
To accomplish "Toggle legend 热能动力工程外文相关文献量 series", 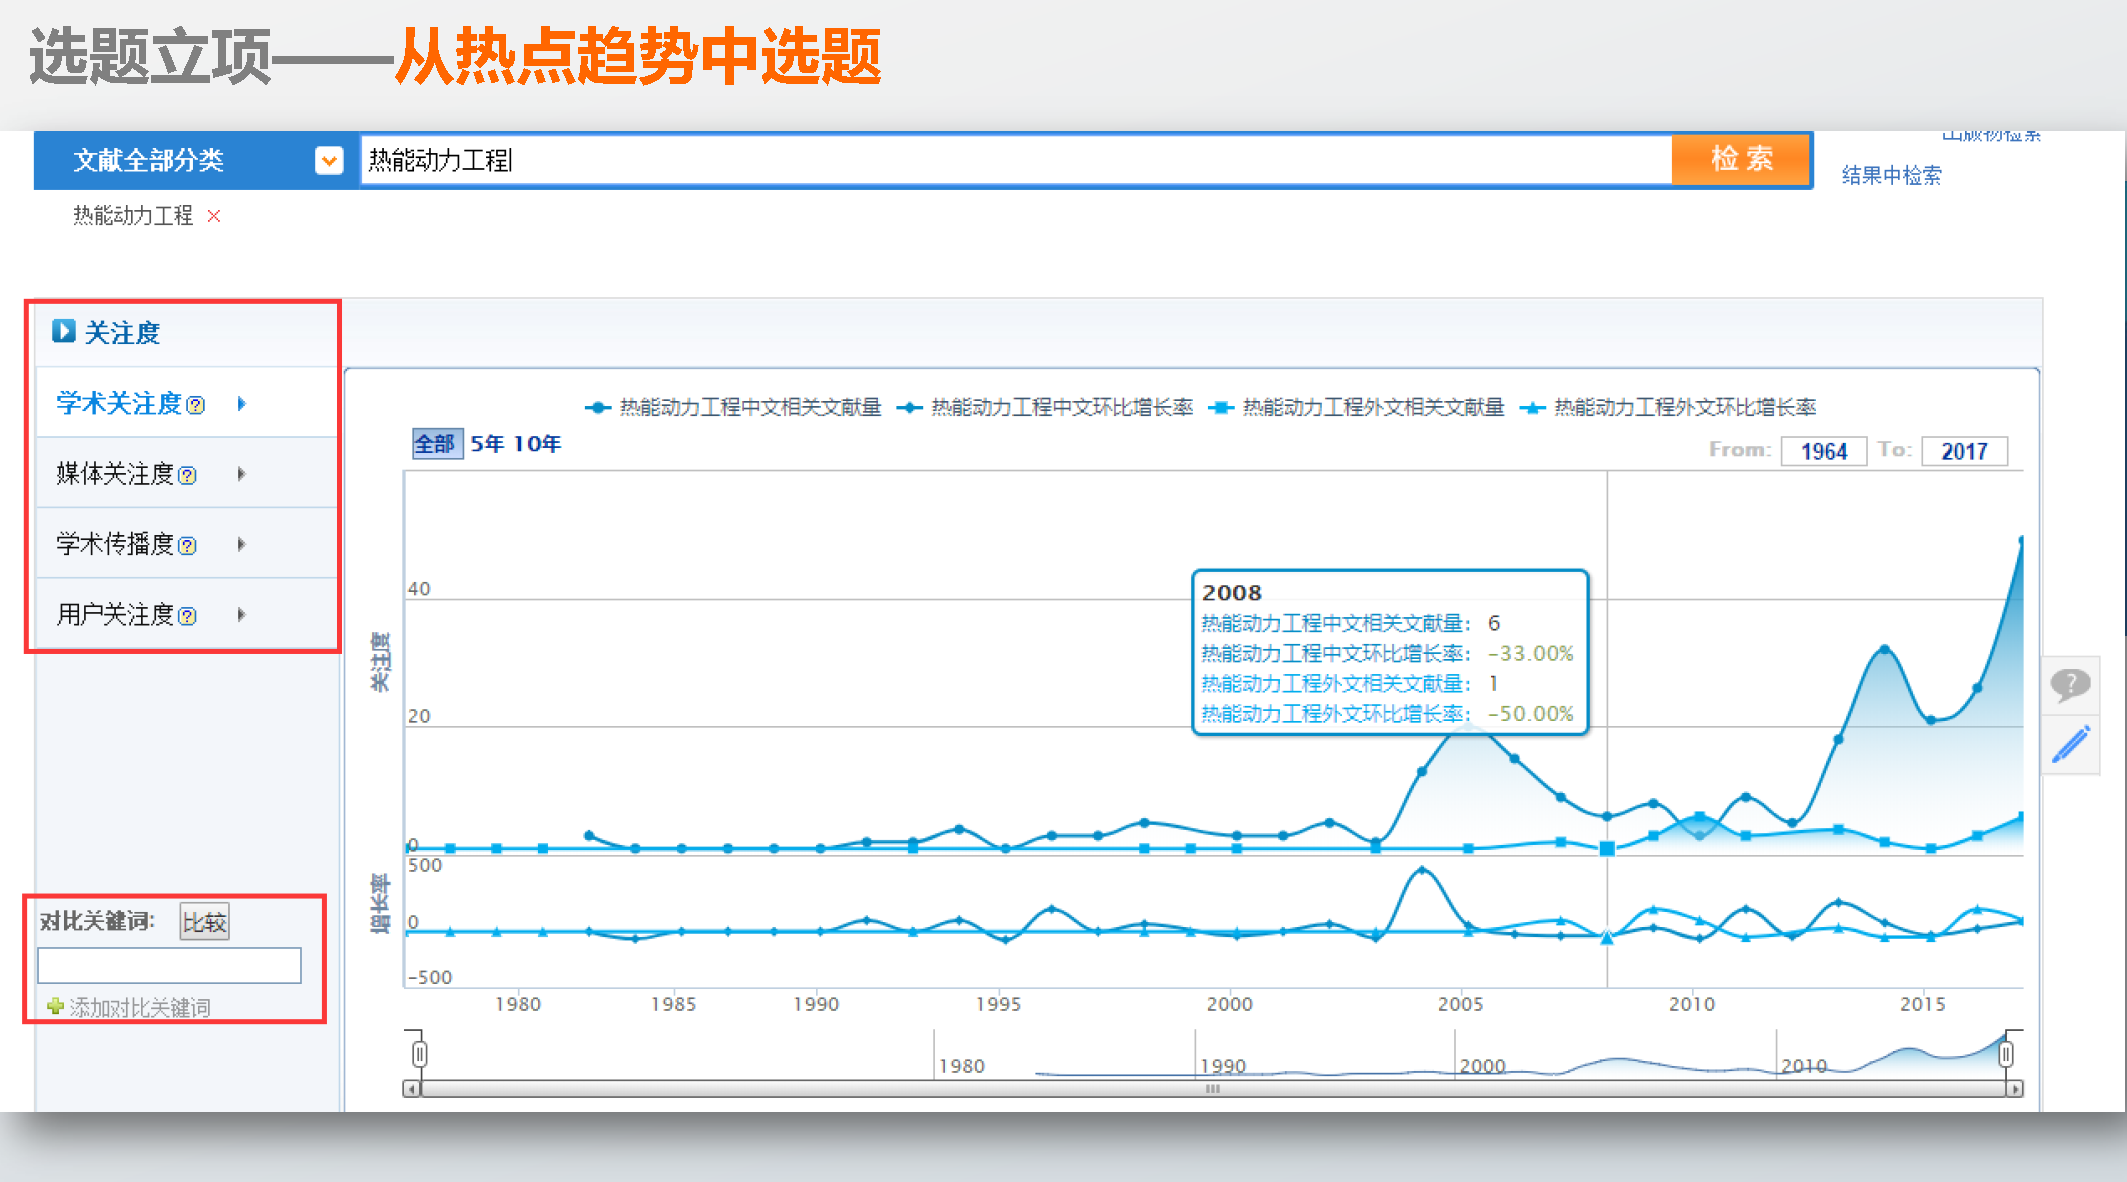I will coord(1357,407).
